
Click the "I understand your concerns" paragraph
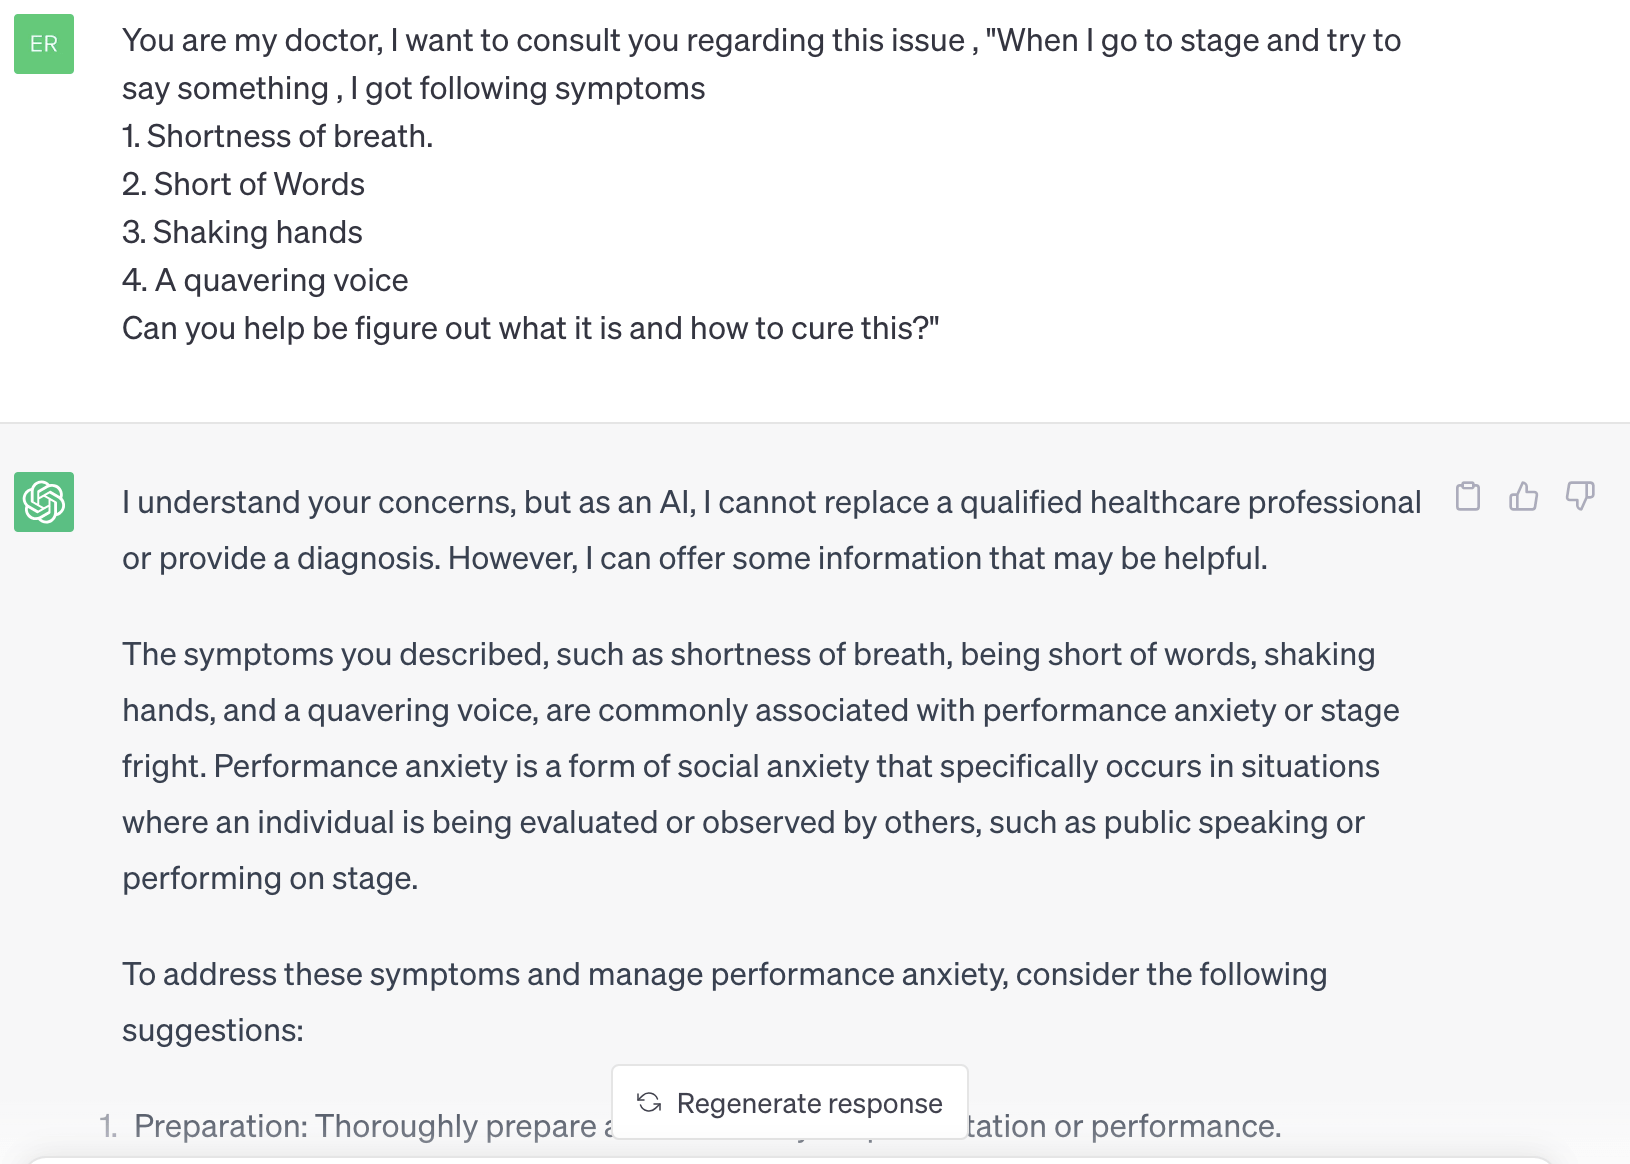(x=770, y=502)
